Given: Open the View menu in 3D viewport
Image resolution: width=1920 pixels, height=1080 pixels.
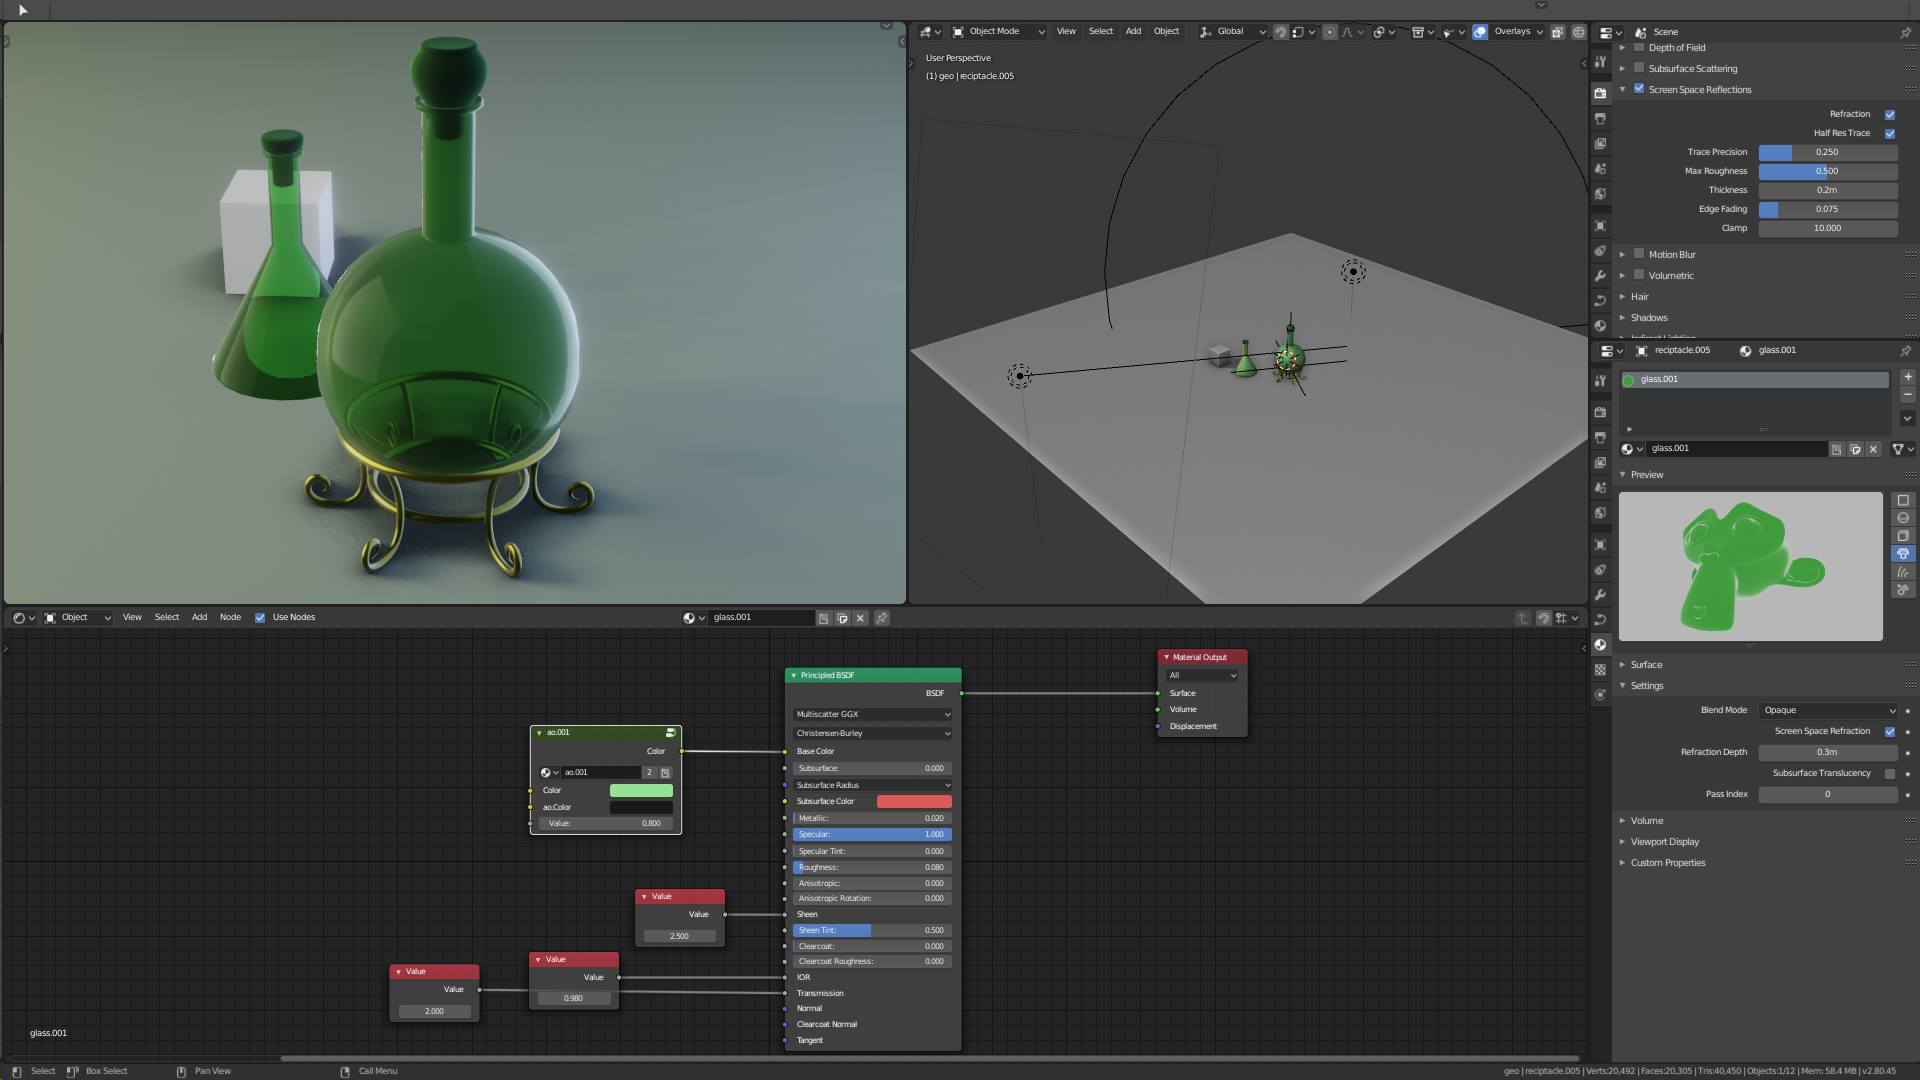Looking at the screenshot, I should pos(1065,32).
